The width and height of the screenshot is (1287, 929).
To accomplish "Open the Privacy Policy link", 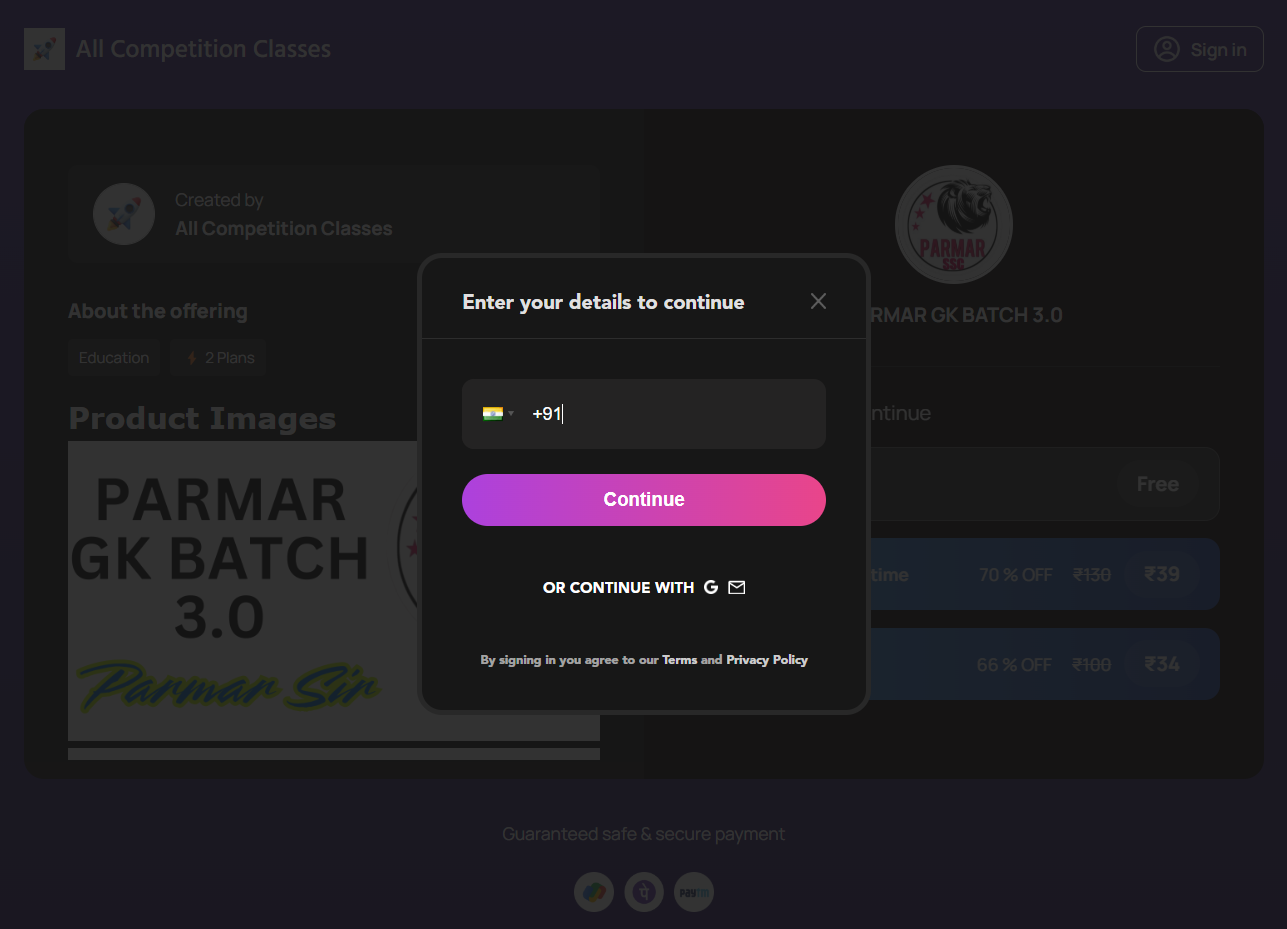I will point(766,659).
